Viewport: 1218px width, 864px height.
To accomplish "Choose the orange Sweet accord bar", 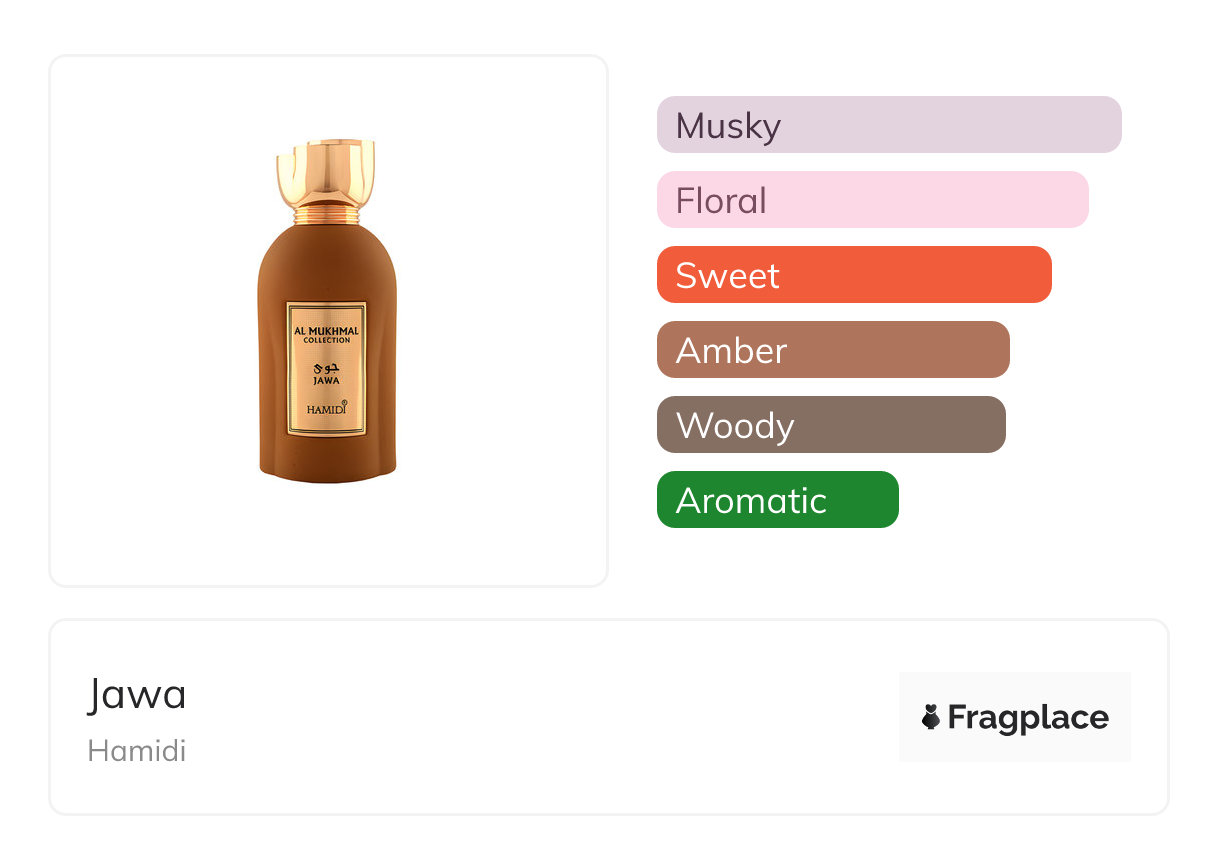I will click(x=854, y=275).
